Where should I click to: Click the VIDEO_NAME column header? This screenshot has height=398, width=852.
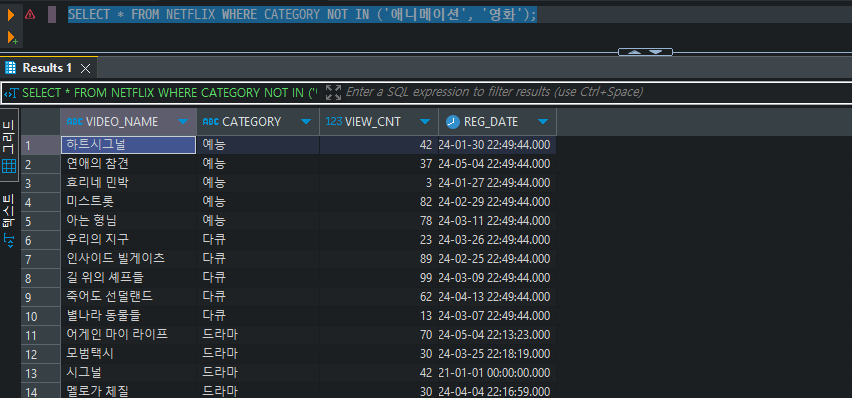[128, 122]
